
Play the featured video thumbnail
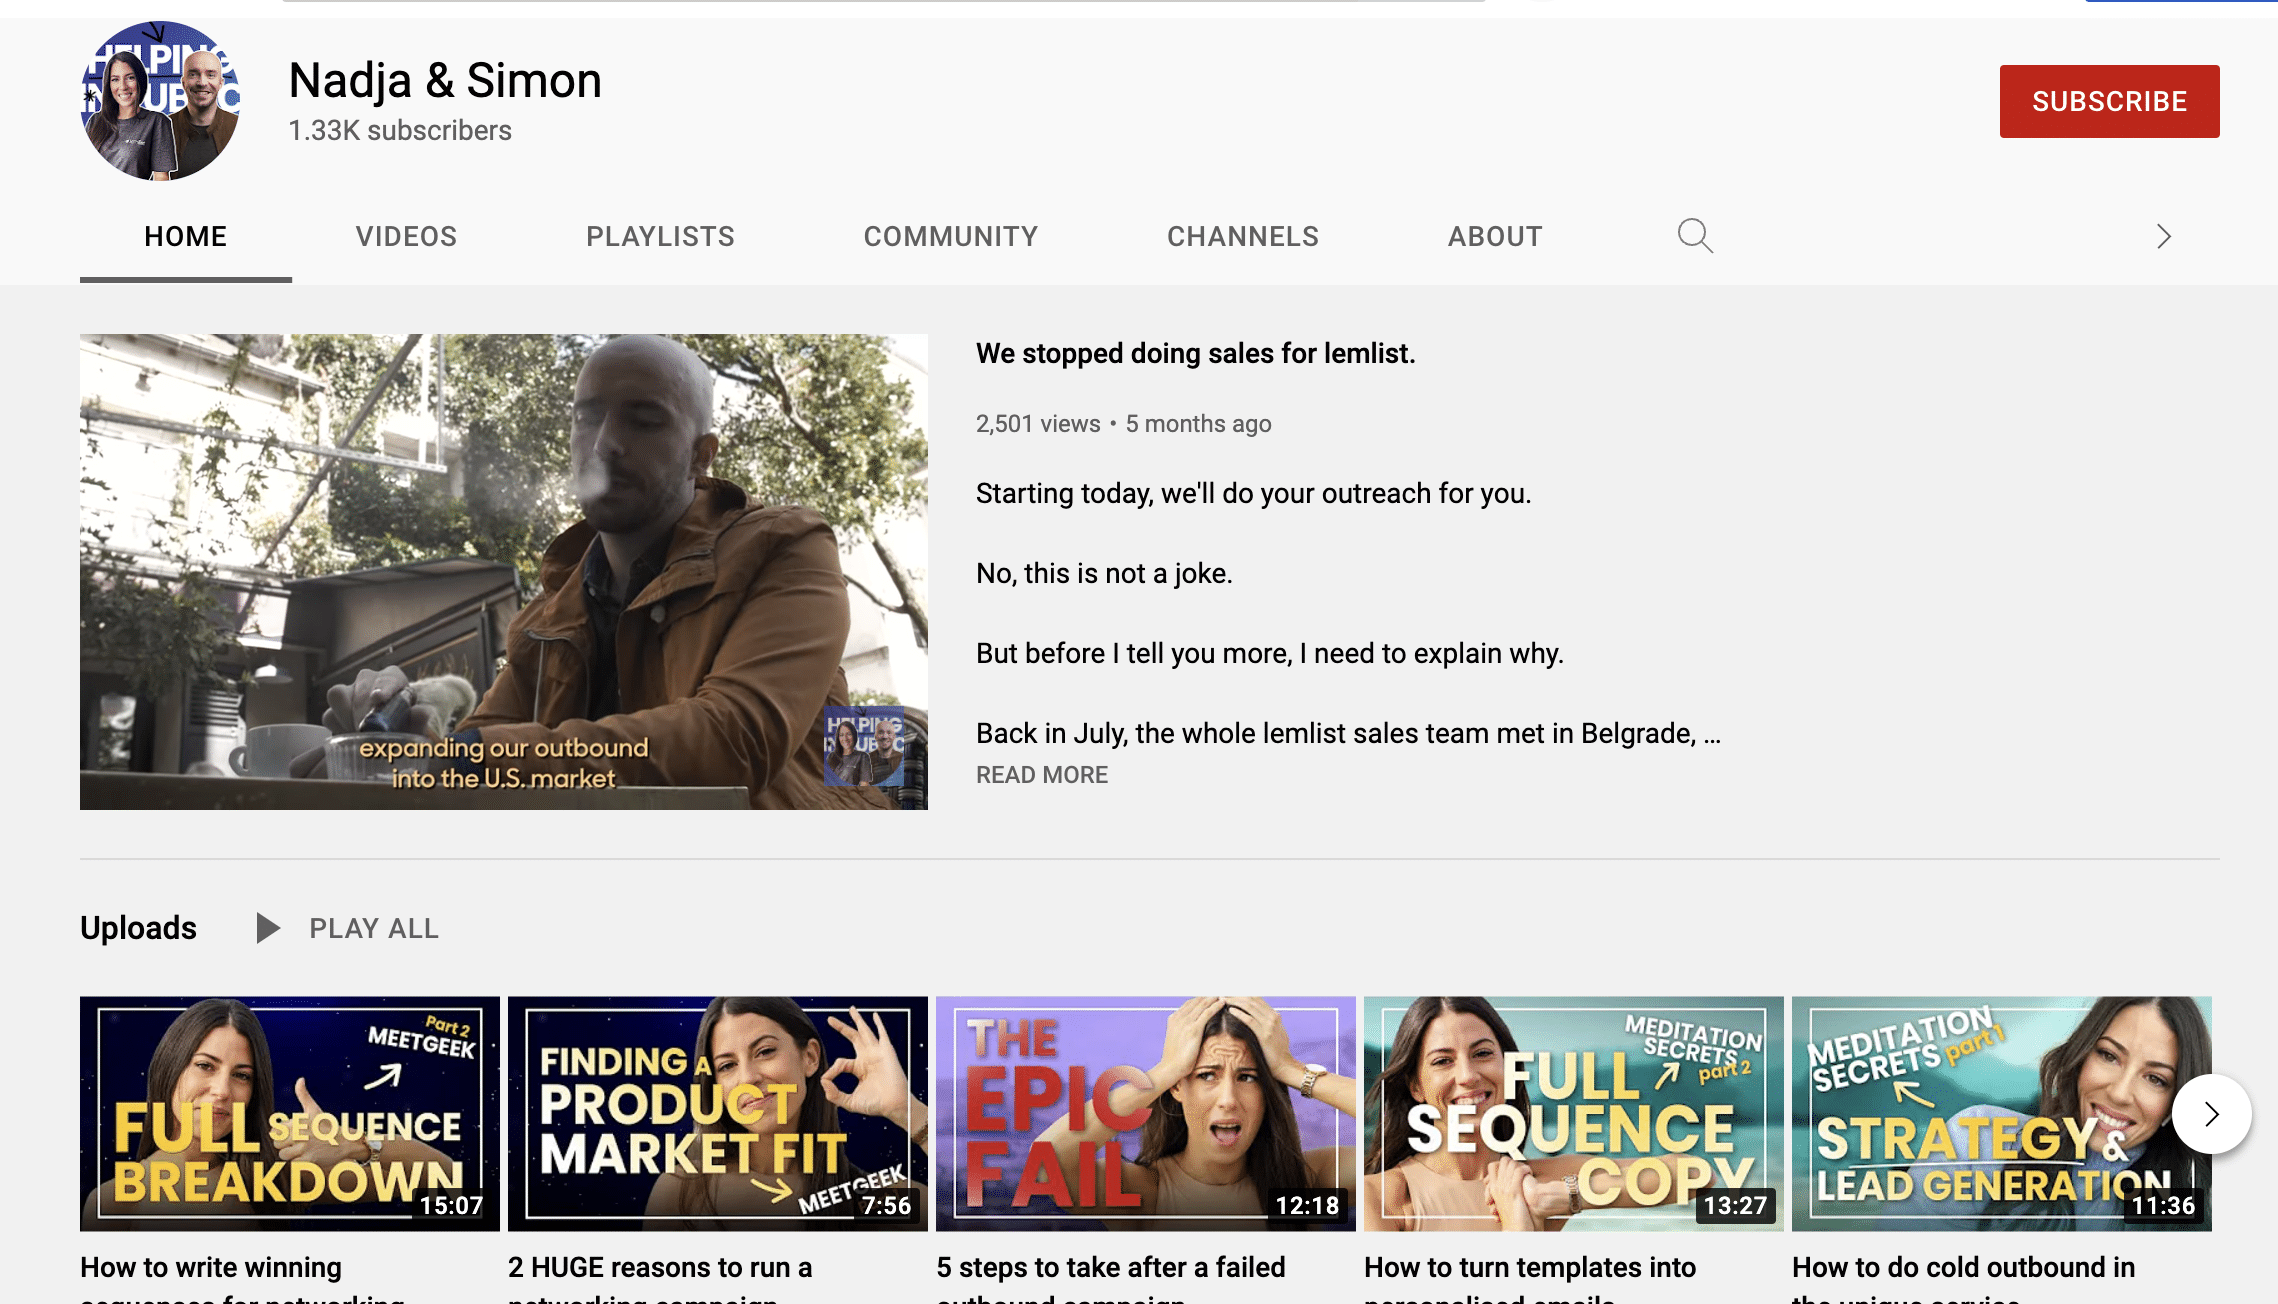(x=504, y=572)
